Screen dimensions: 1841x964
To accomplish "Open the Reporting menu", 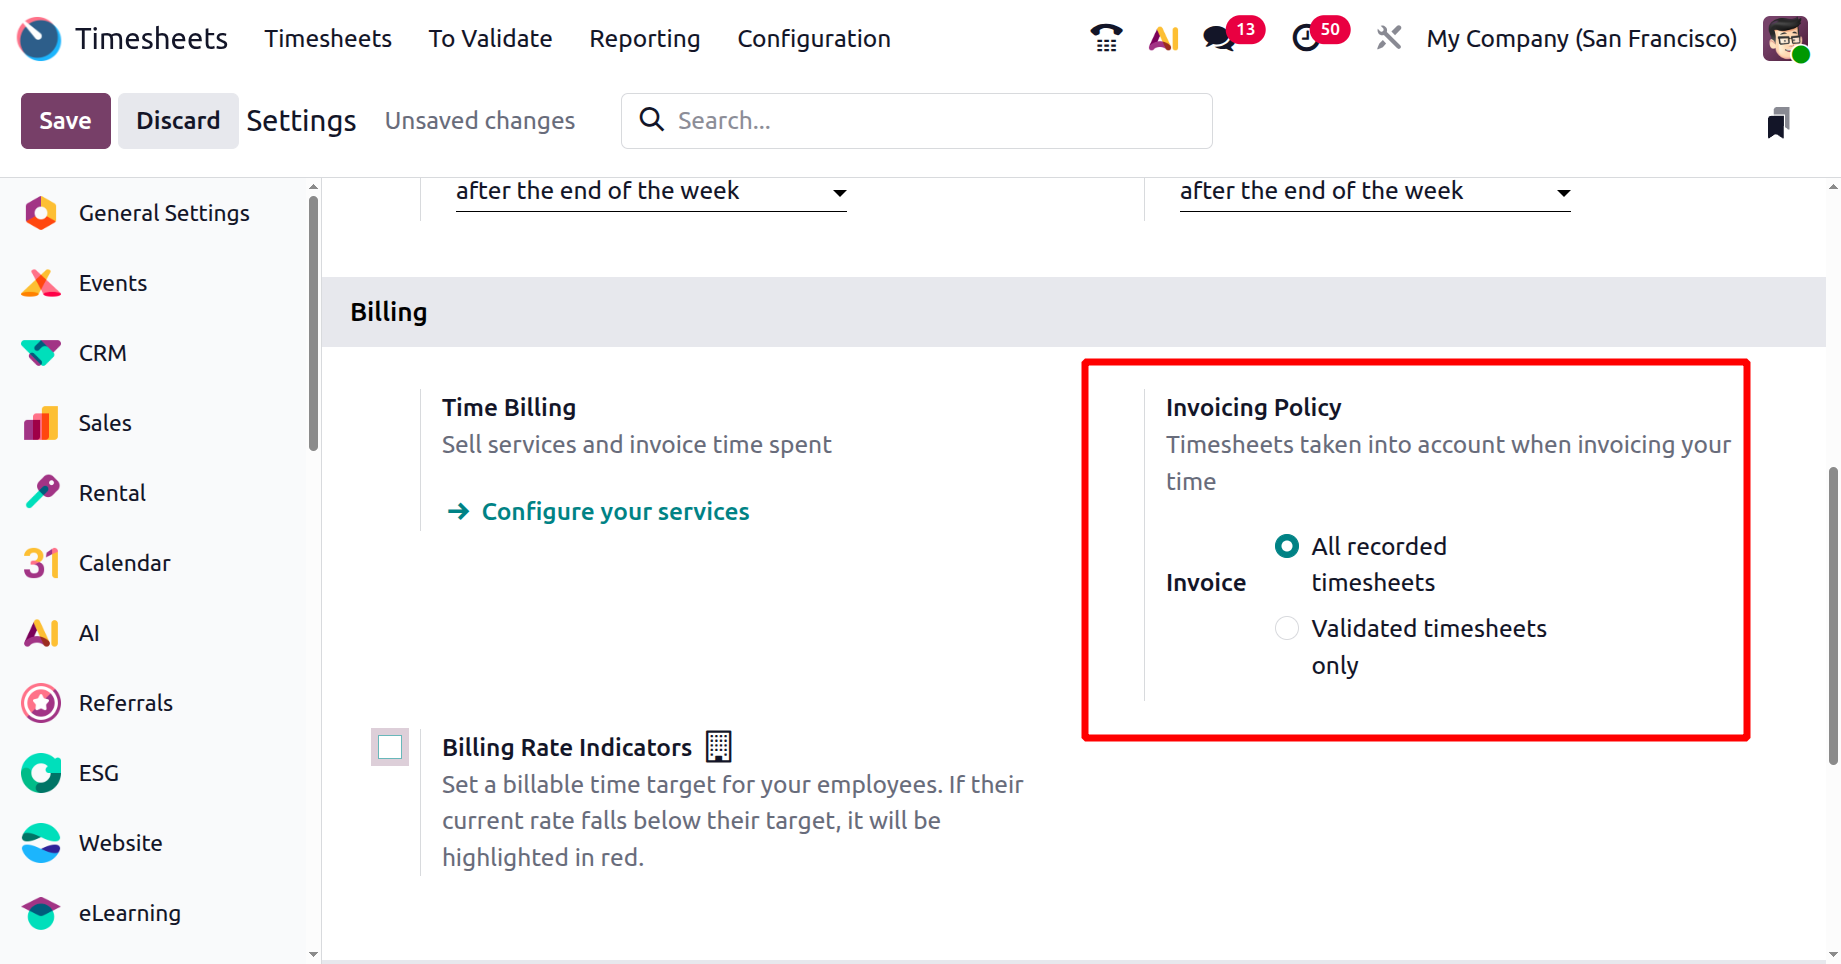I will [644, 38].
